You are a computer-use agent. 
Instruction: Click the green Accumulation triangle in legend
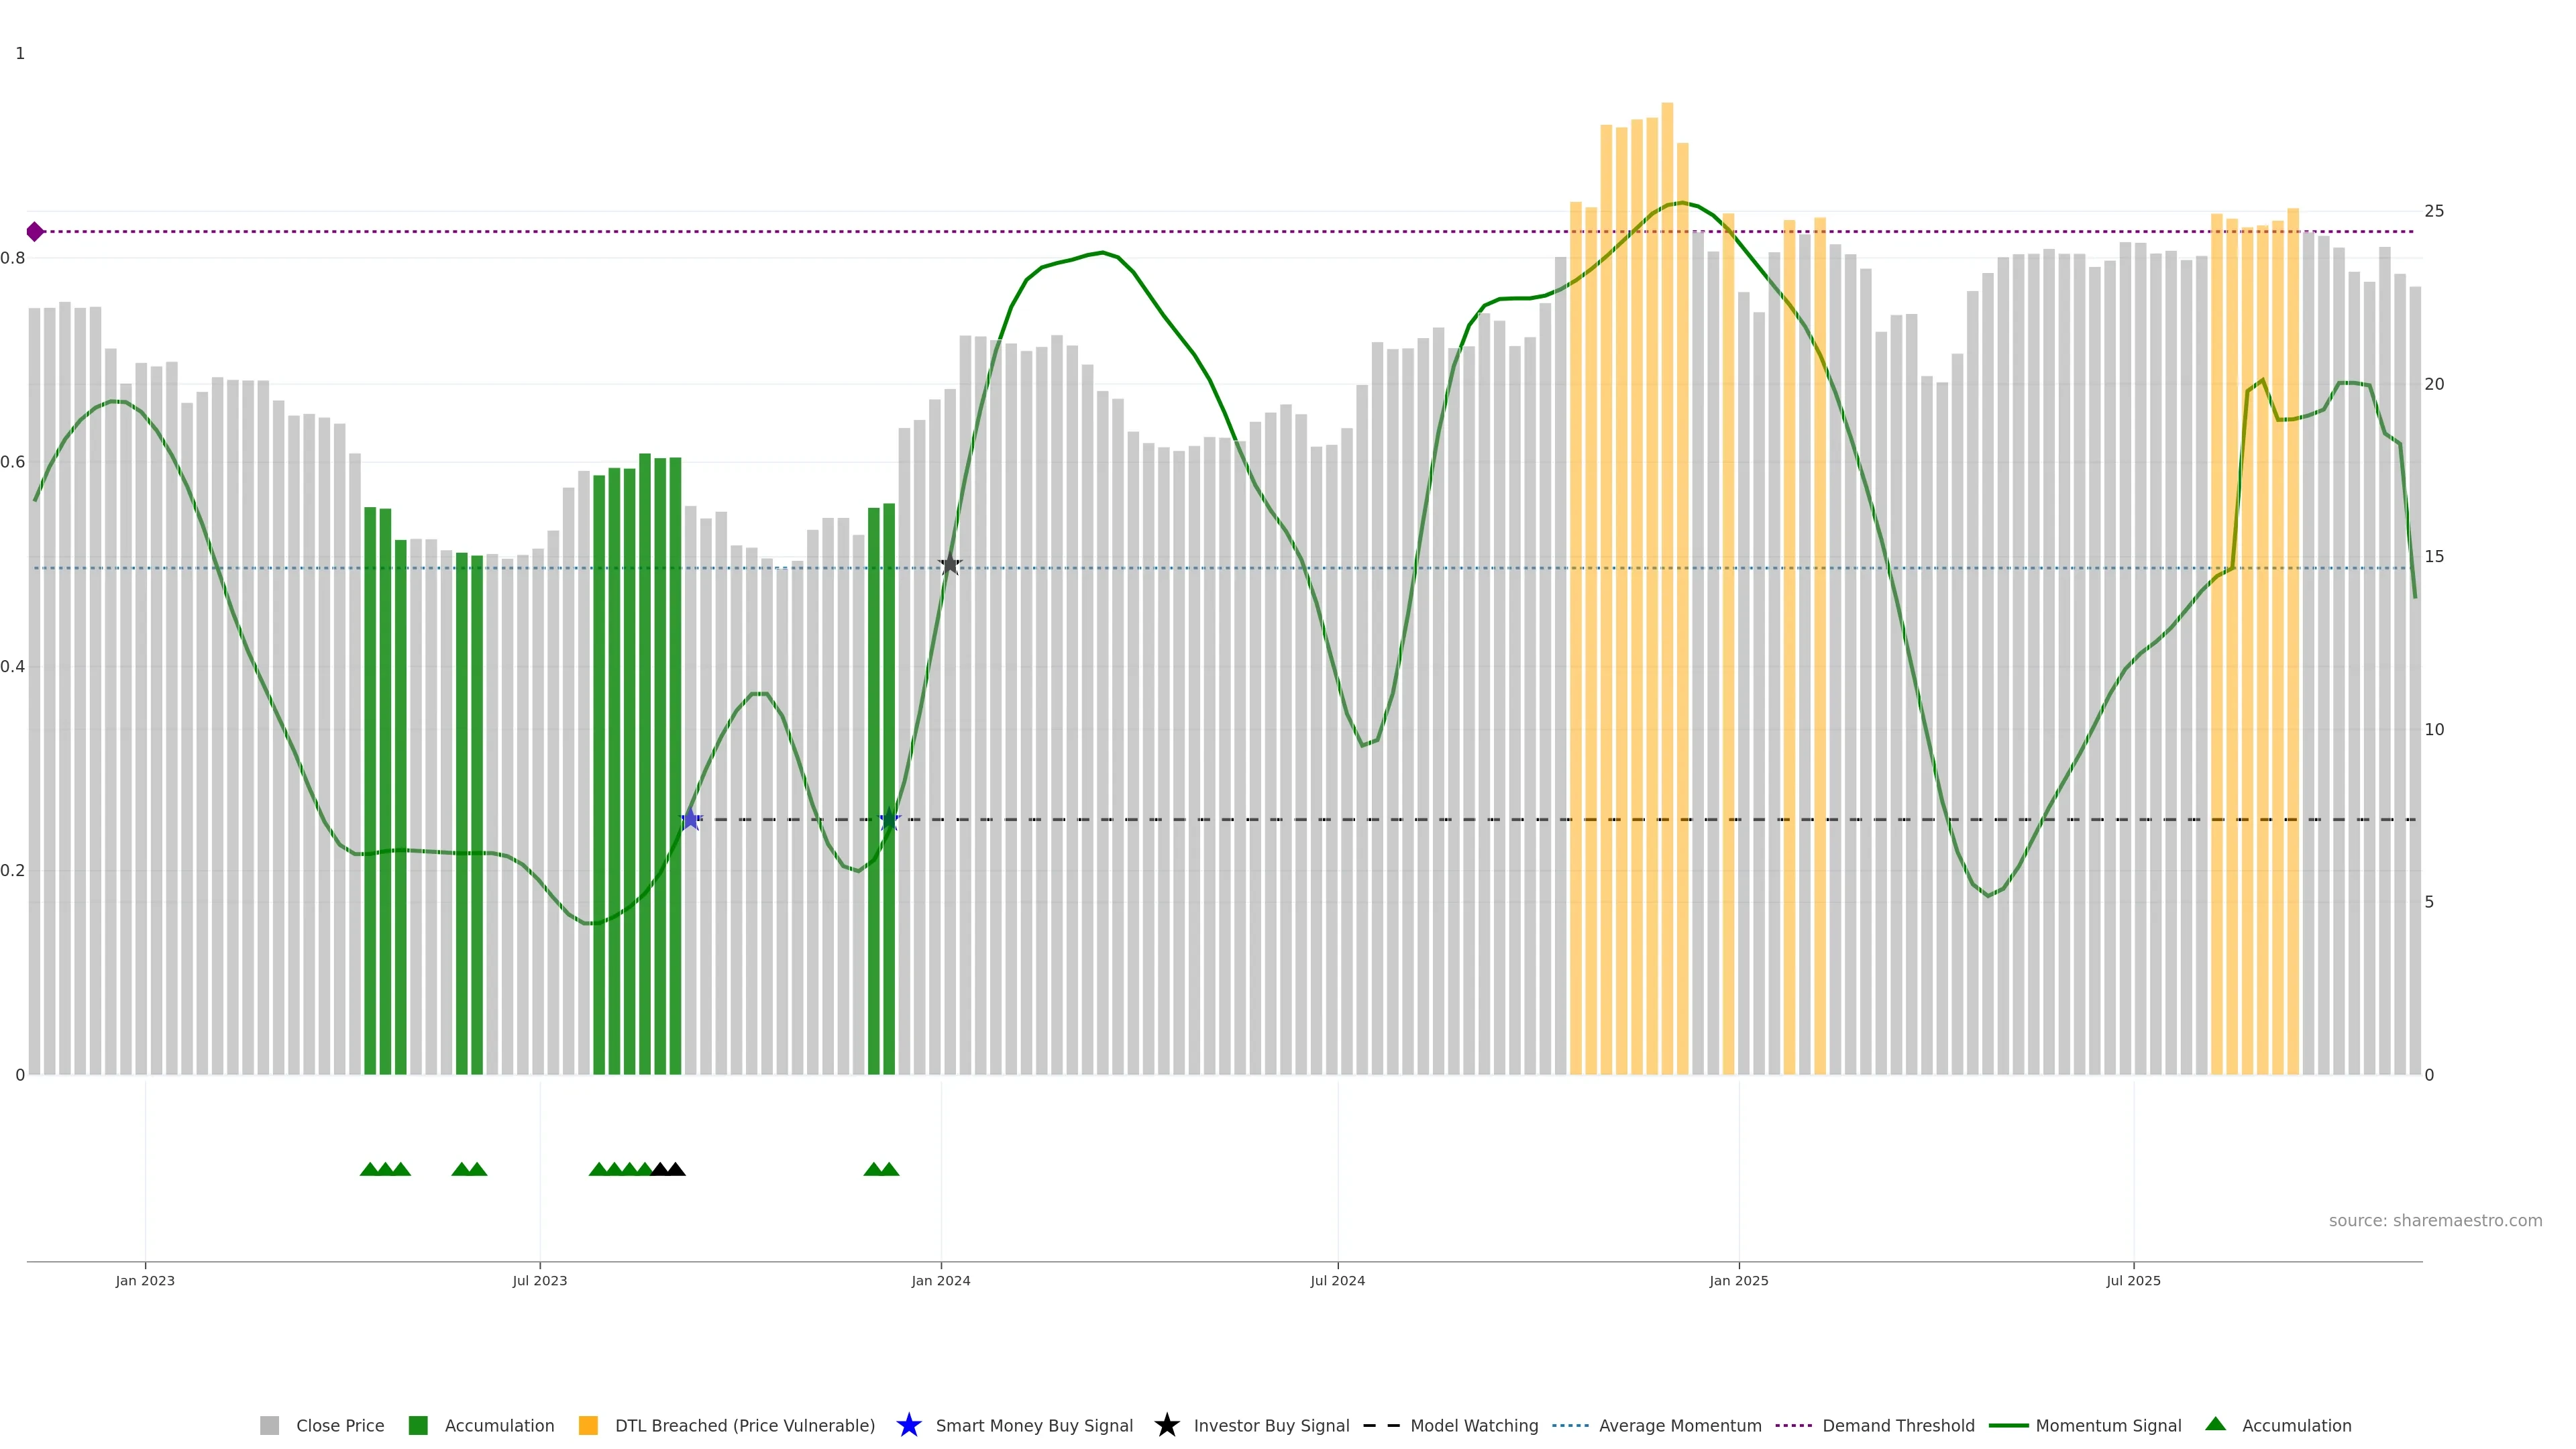pyautogui.click(x=2216, y=1424)
